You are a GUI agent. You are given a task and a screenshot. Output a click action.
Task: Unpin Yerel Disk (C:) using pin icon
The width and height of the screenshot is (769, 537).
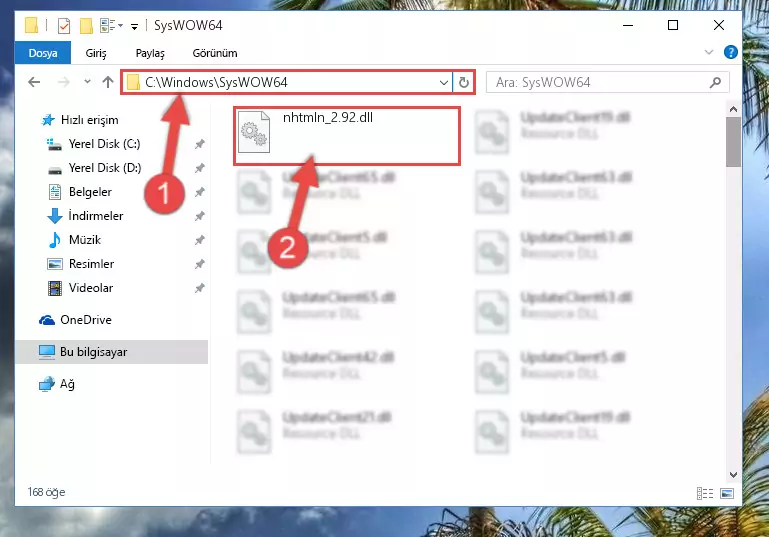click(x=200, y=144)
